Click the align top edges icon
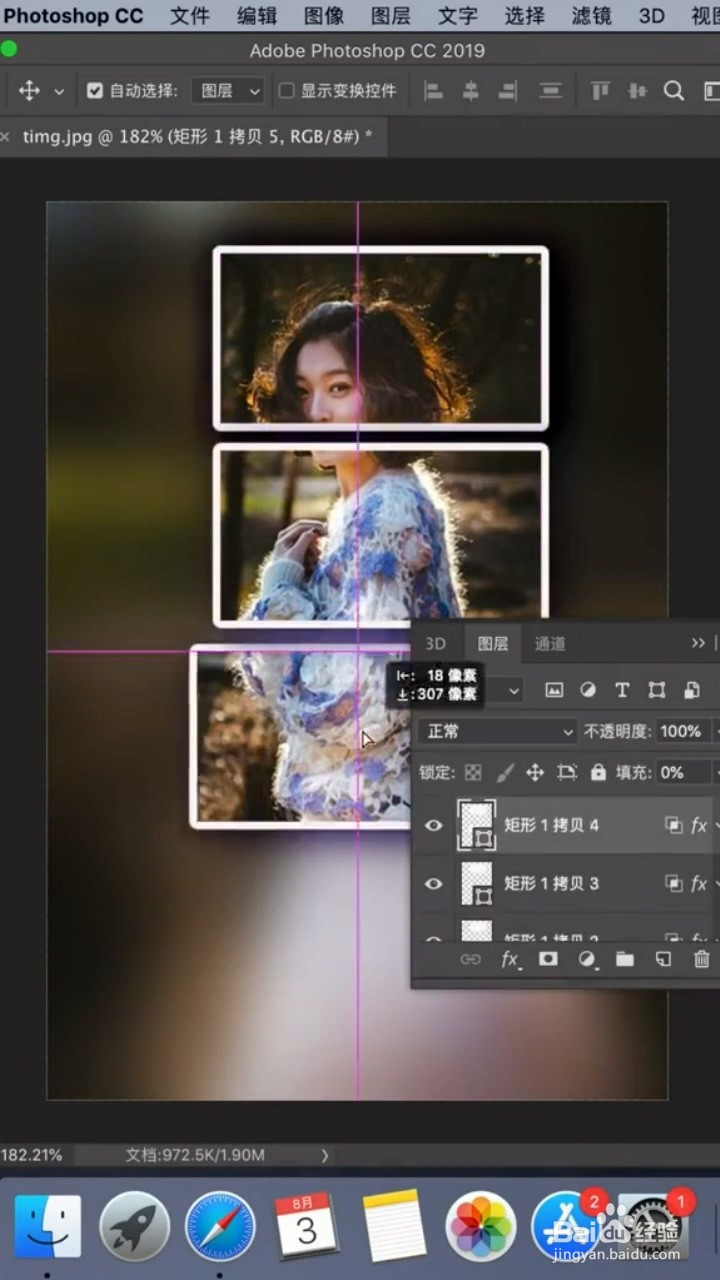This screenshot has width=720, height=1280. click(600, 91)
